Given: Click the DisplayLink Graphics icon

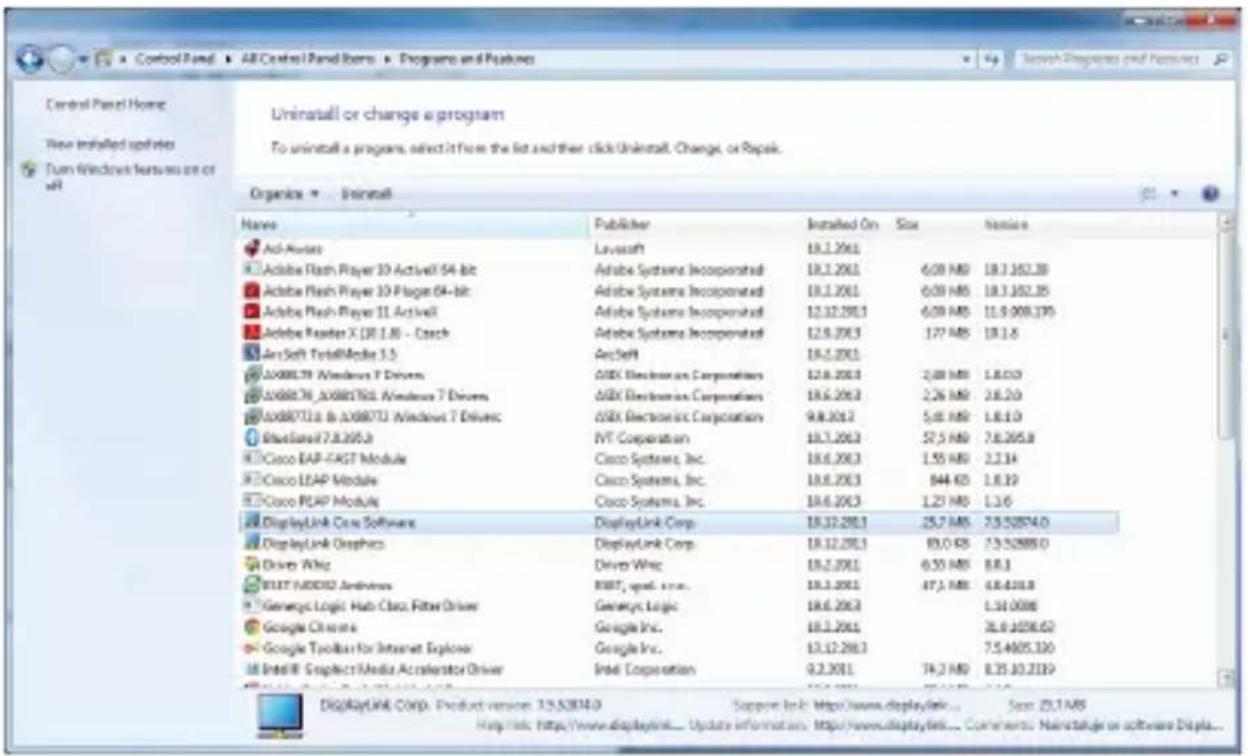Looking at the screenshot, I should coord(251,543).
